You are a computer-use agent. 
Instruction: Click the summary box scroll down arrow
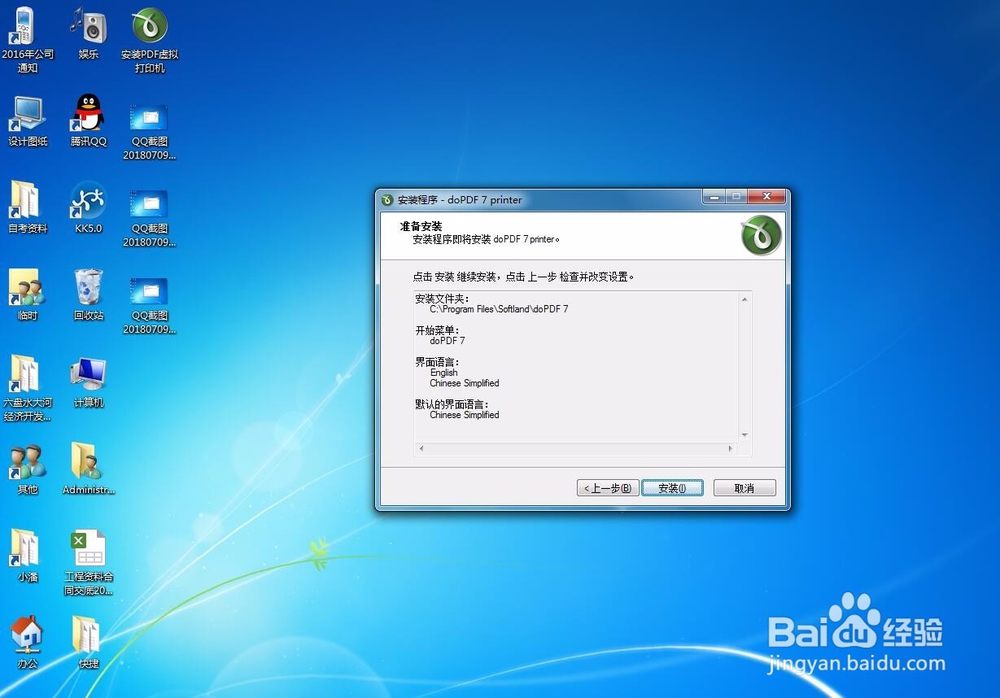744,435
